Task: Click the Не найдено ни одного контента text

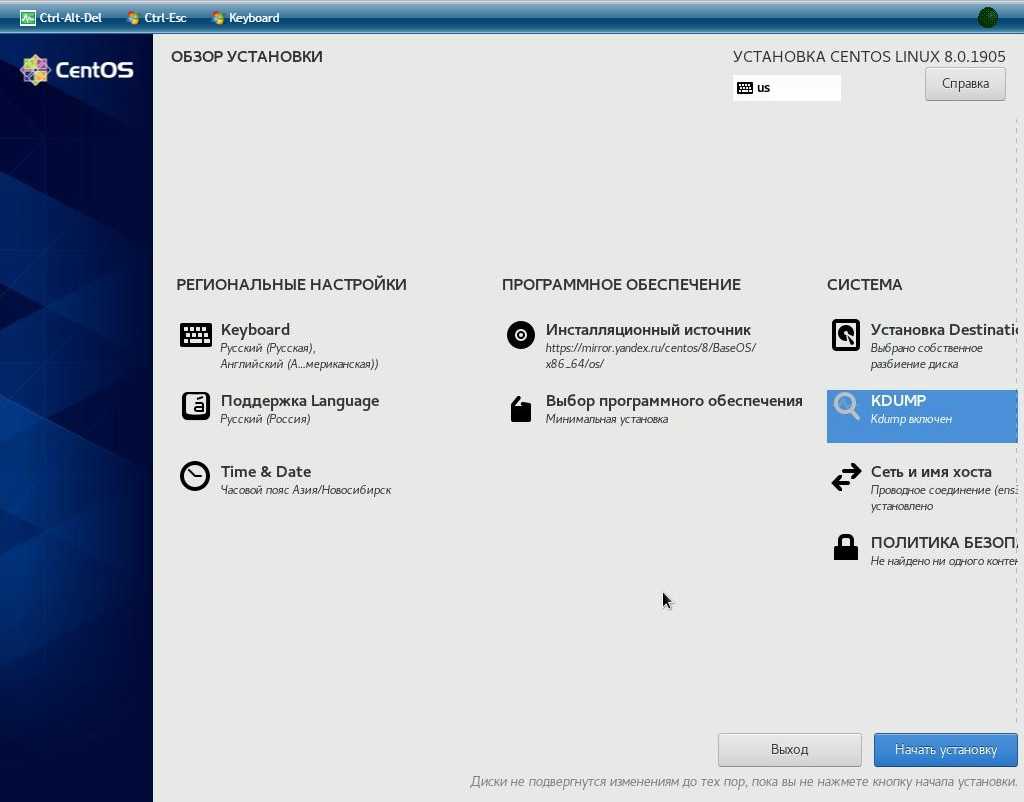Action: click(x=944, y=561)
